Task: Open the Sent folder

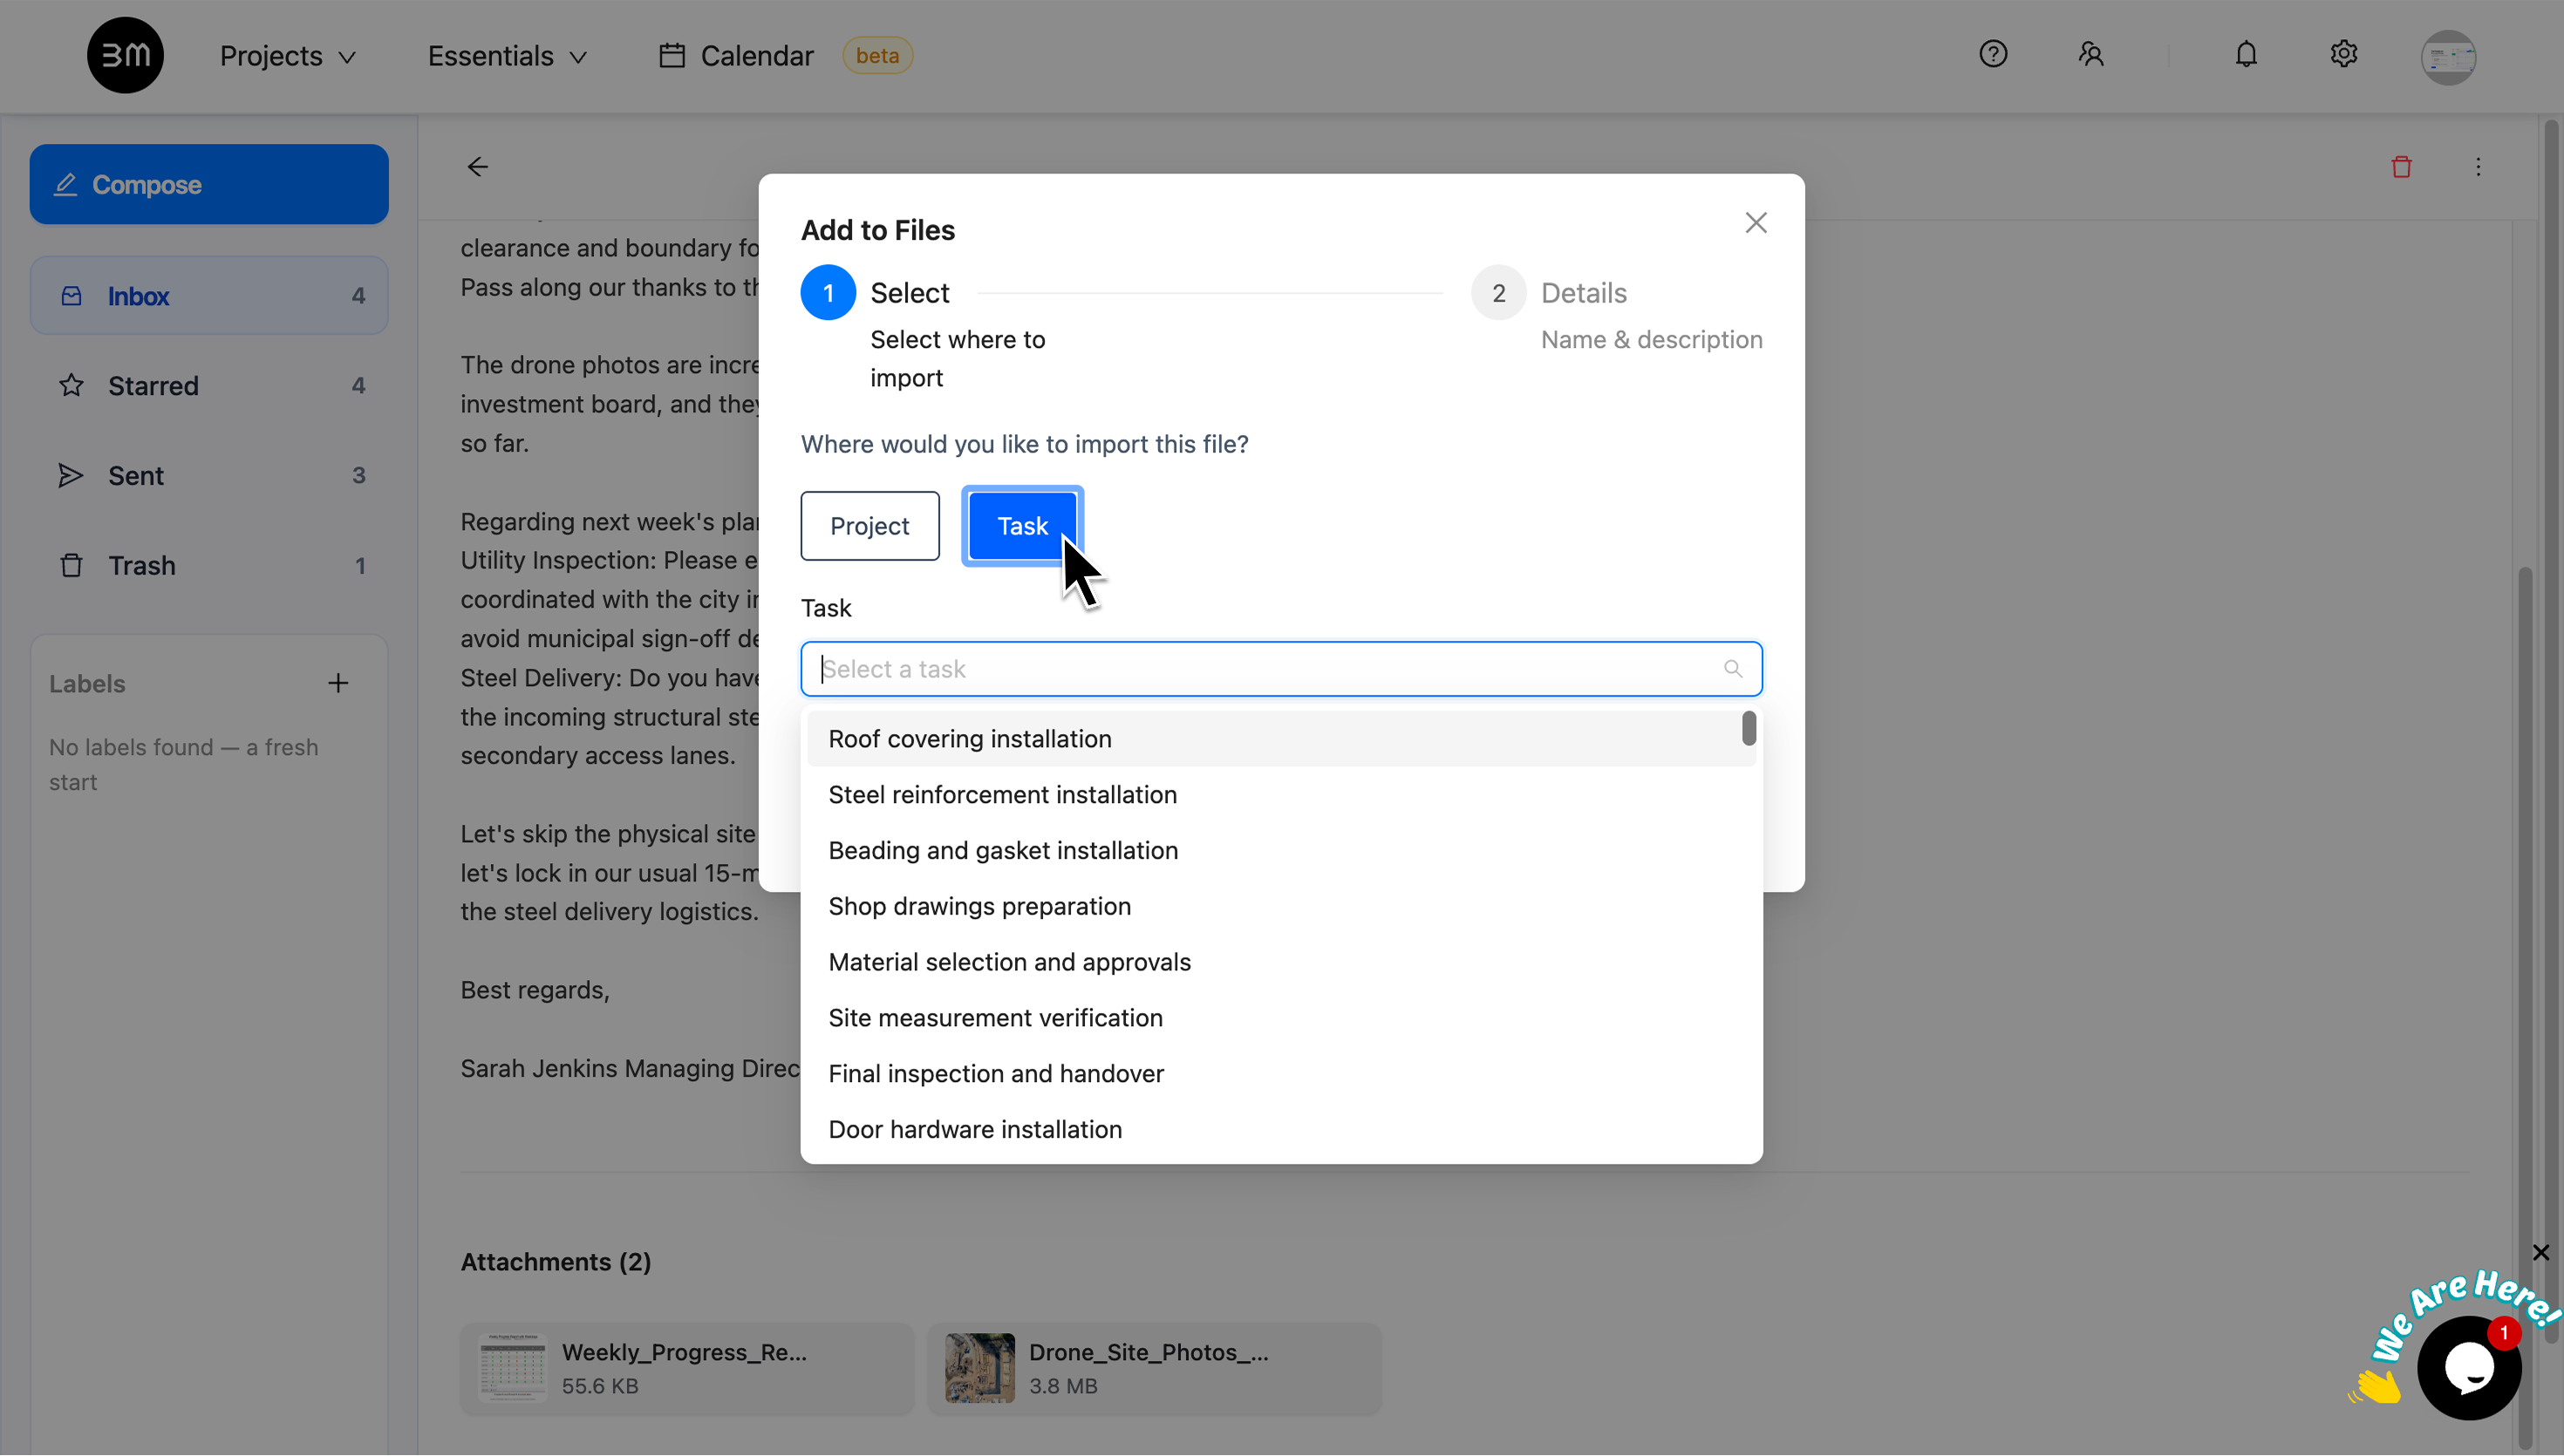Action: point(209,475)
